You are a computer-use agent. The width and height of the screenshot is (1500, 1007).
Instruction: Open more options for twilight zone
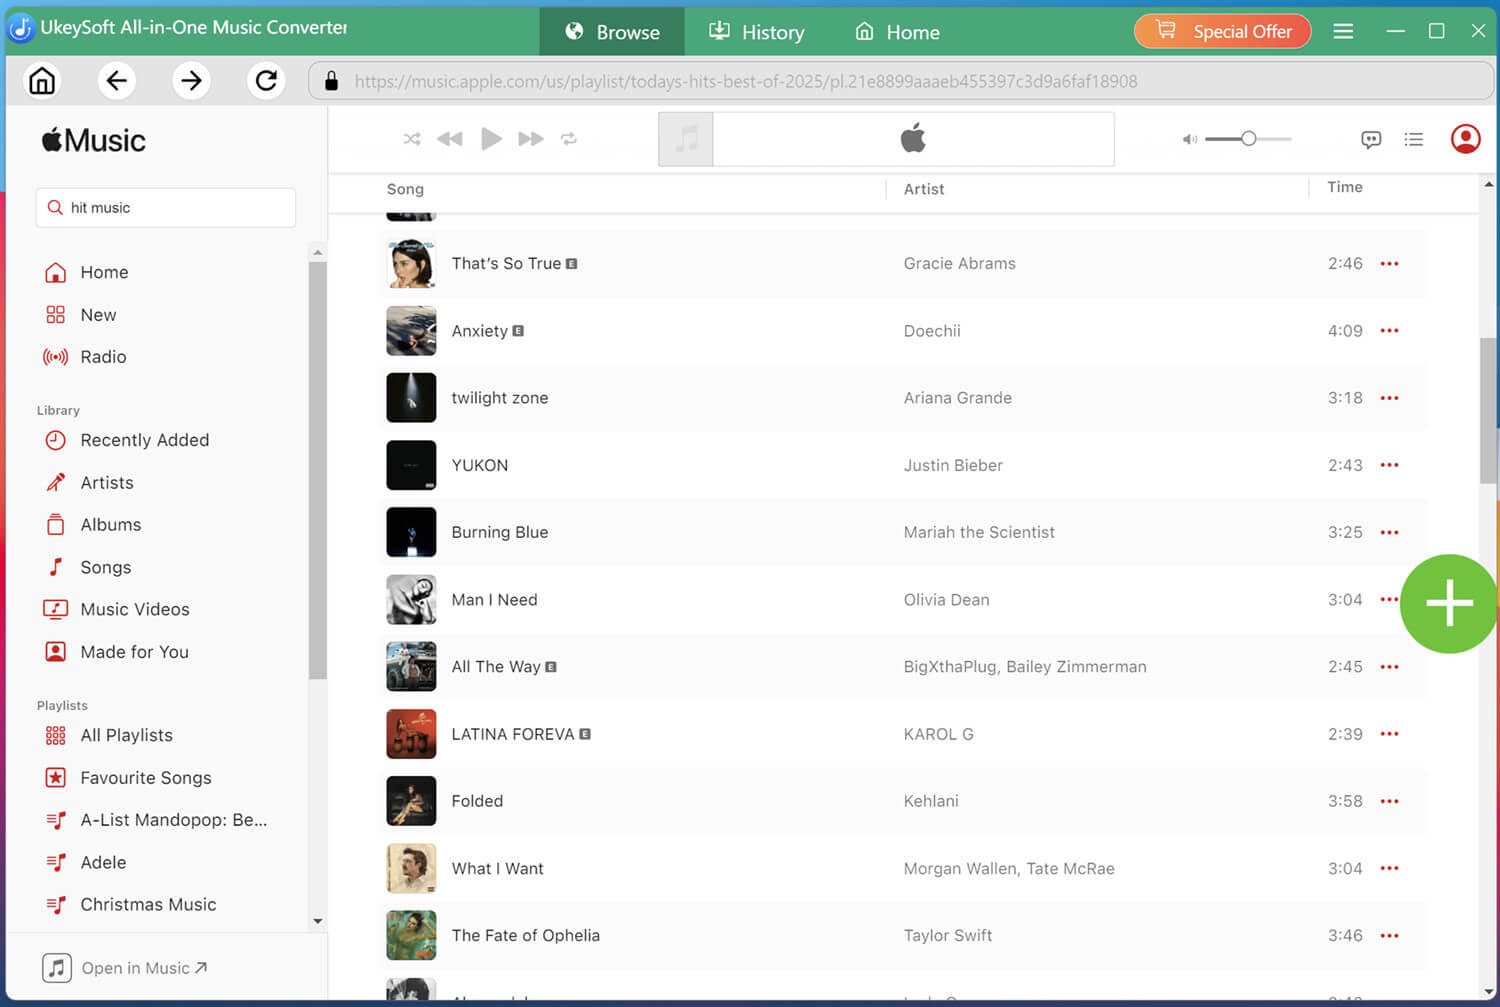(x=1389, y=398)
